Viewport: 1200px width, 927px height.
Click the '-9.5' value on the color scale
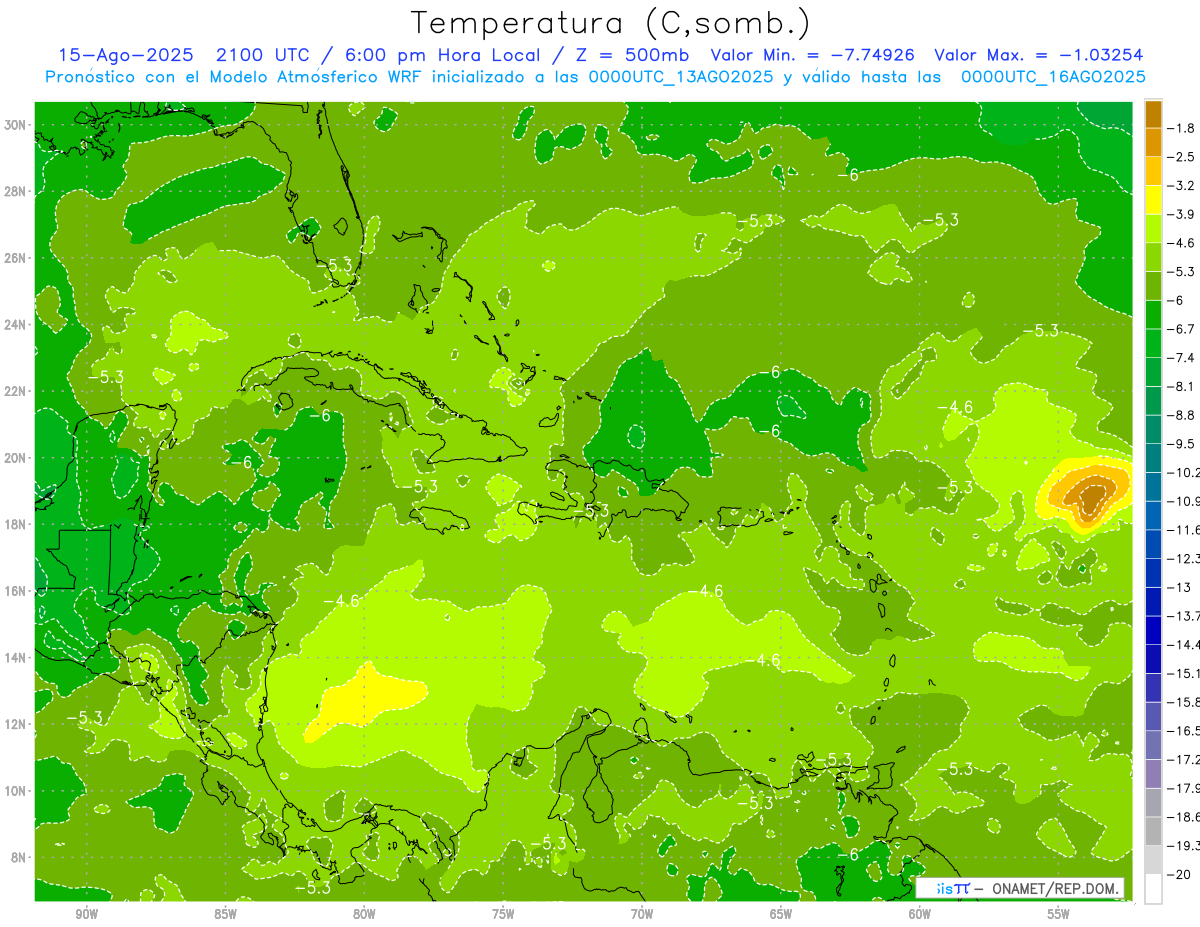[x=1182, y=444]
